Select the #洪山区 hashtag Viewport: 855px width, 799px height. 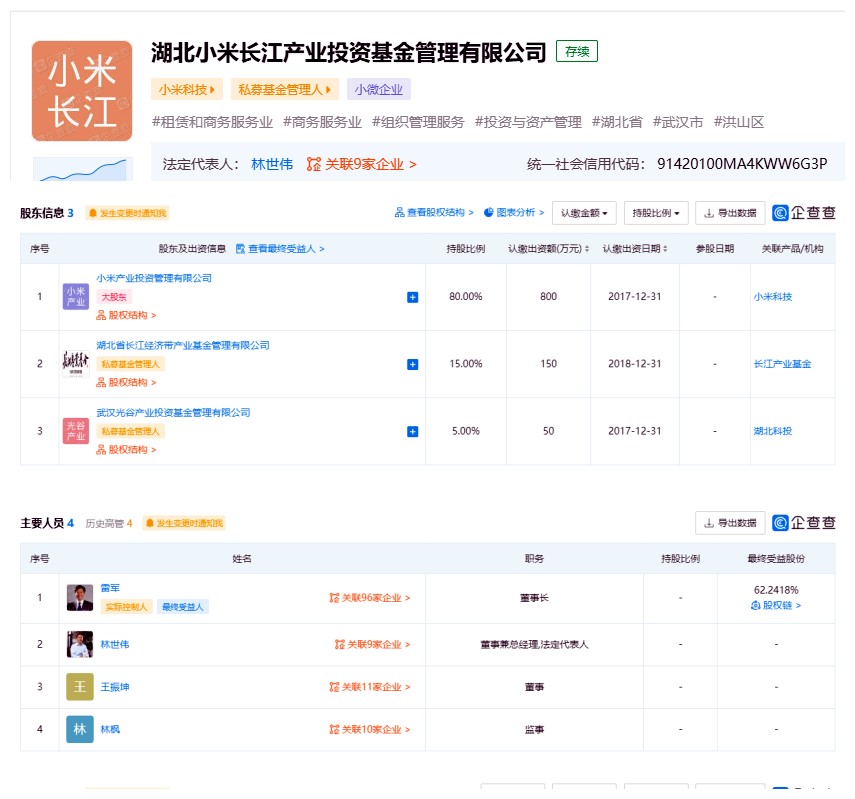739,122
